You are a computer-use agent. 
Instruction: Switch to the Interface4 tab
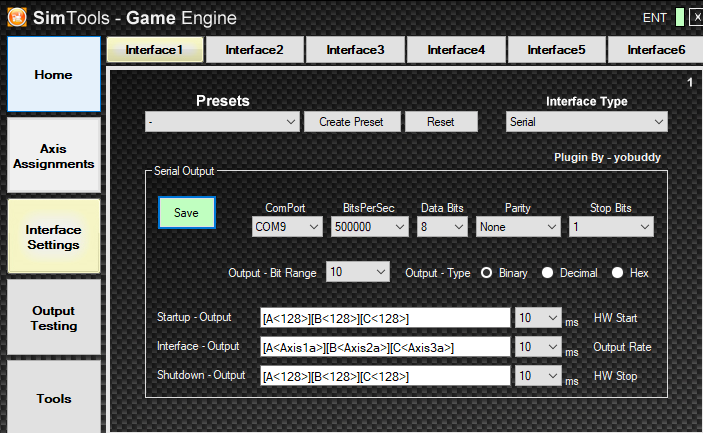[x=456, y=50]
